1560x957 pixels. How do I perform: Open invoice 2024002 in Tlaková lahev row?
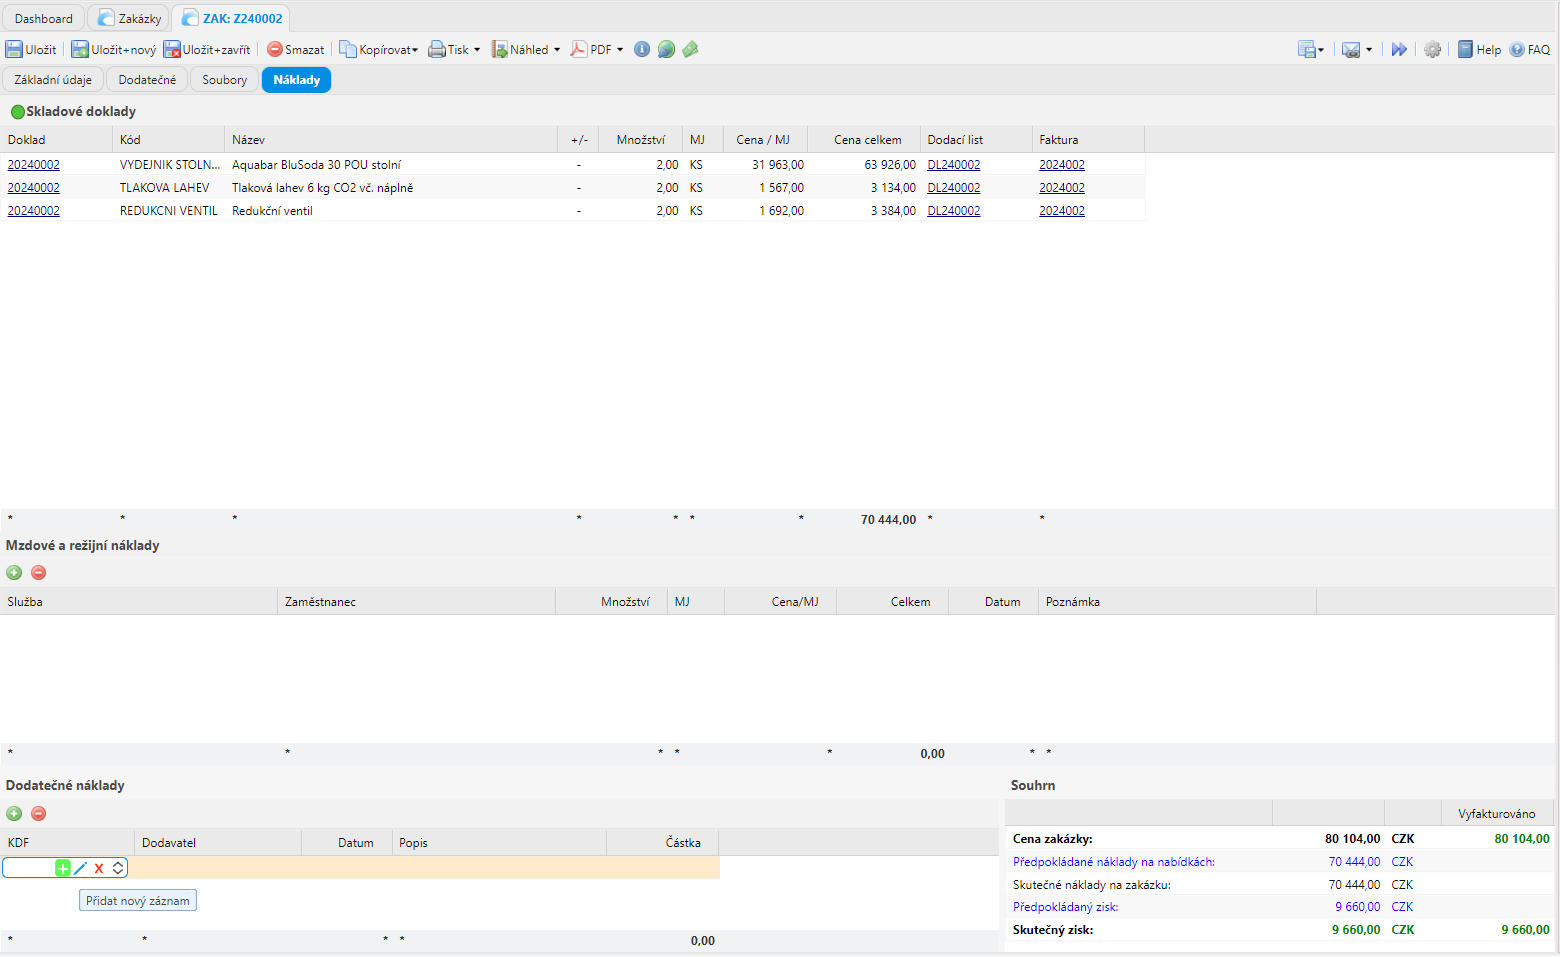pyautogui.click(x=1061, y=188)
